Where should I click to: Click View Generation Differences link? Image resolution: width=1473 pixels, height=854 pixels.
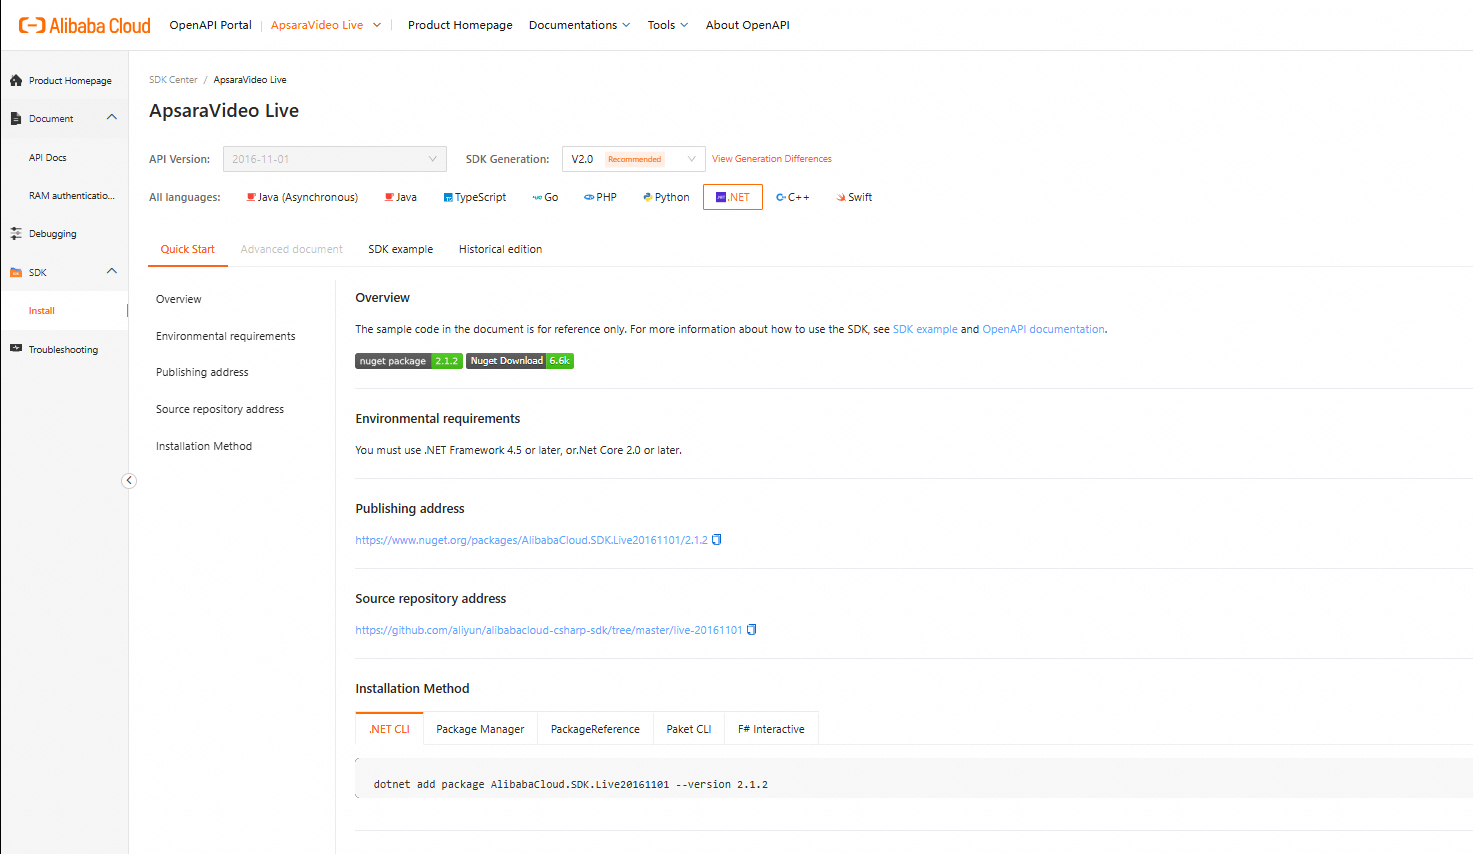click(772, 159)
